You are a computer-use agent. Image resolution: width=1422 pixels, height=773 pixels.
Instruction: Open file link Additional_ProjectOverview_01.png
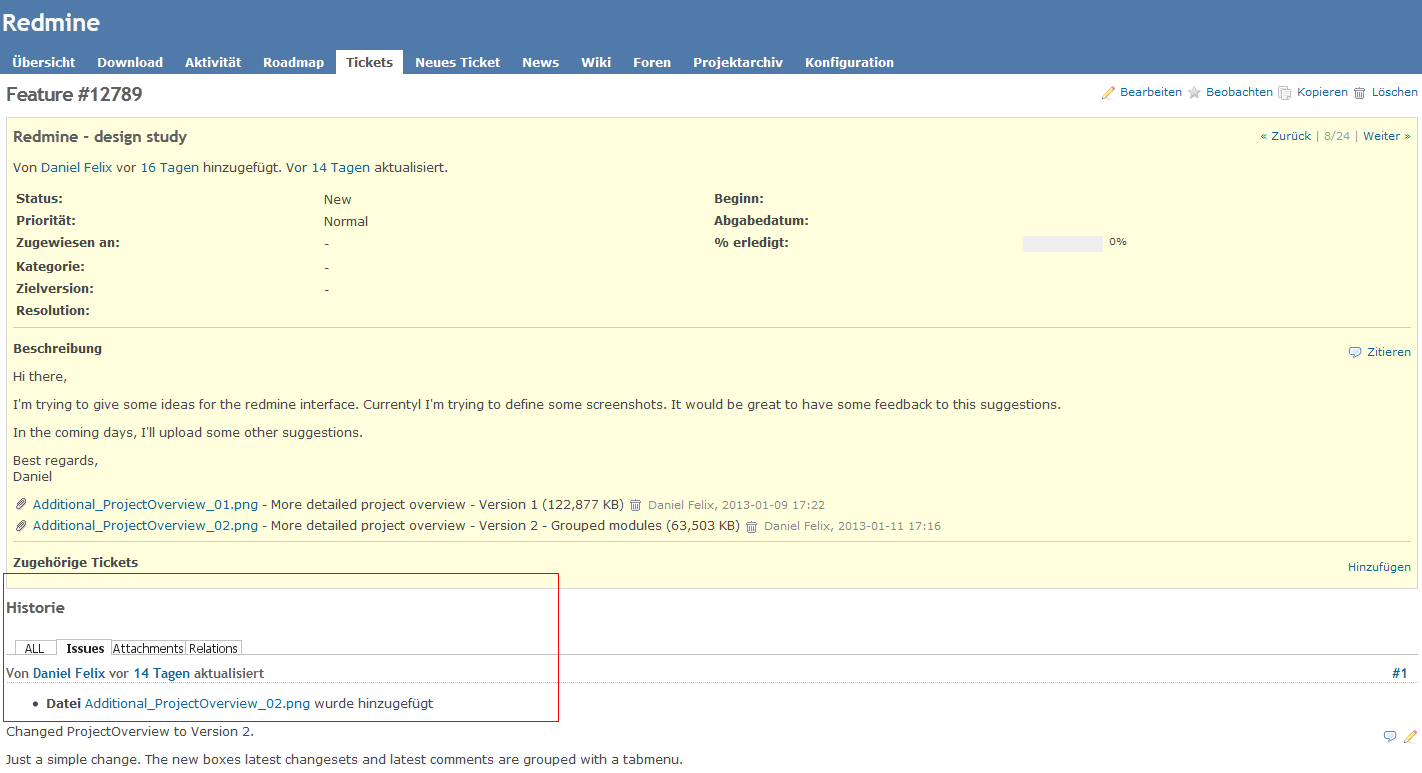point(145,505)
